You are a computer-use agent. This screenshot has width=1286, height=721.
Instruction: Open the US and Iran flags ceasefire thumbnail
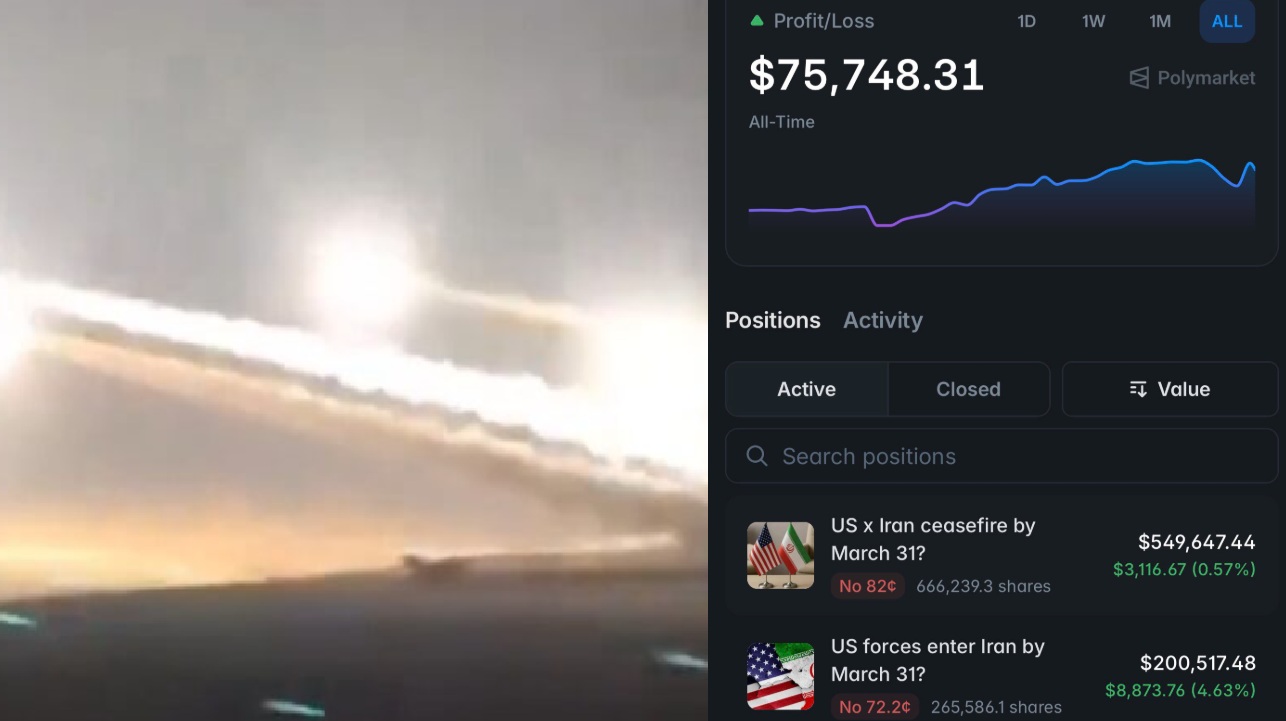[x=780, y=555]
